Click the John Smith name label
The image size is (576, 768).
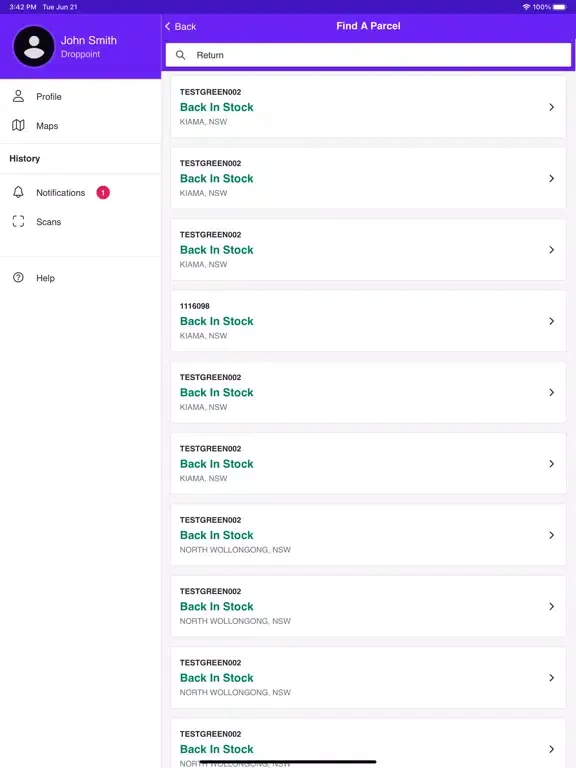click(89, 40)
